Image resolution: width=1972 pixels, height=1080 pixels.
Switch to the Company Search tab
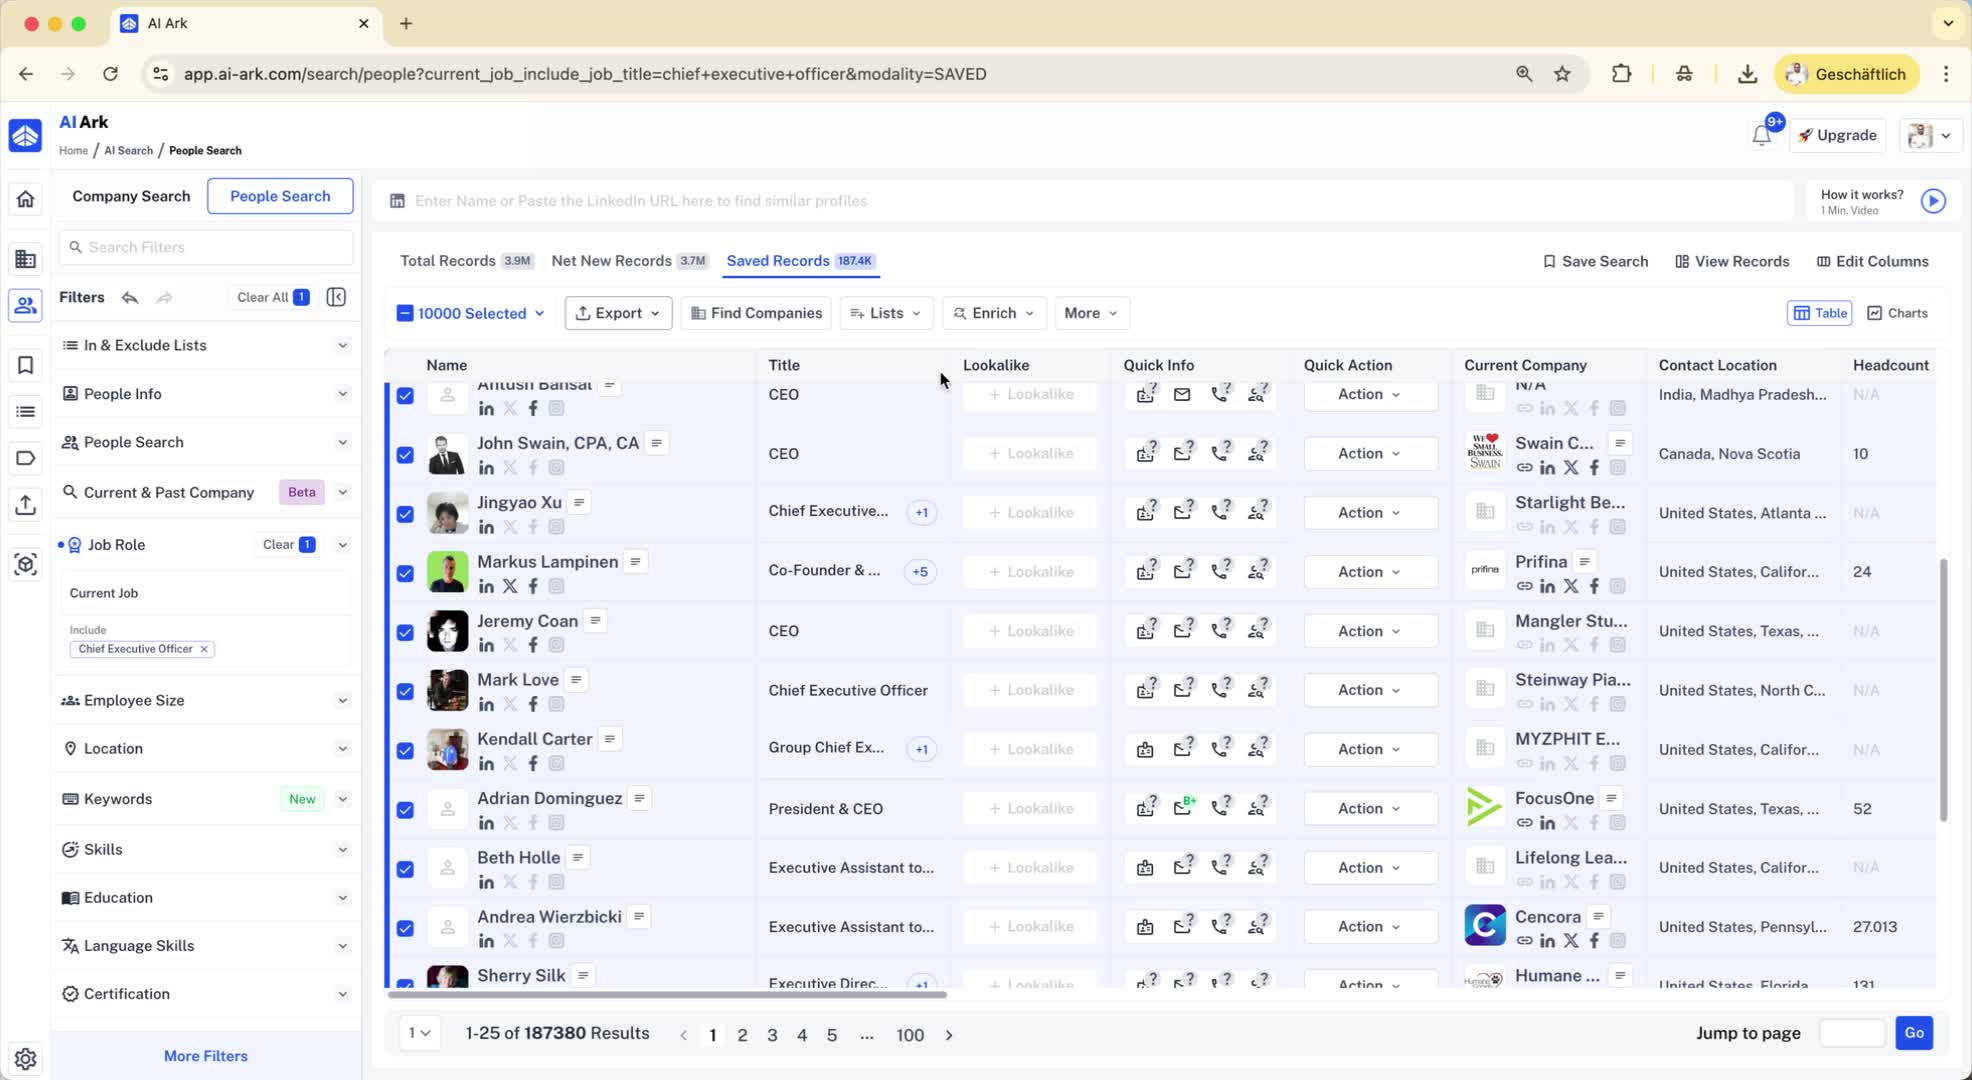[x=131, y=196]
